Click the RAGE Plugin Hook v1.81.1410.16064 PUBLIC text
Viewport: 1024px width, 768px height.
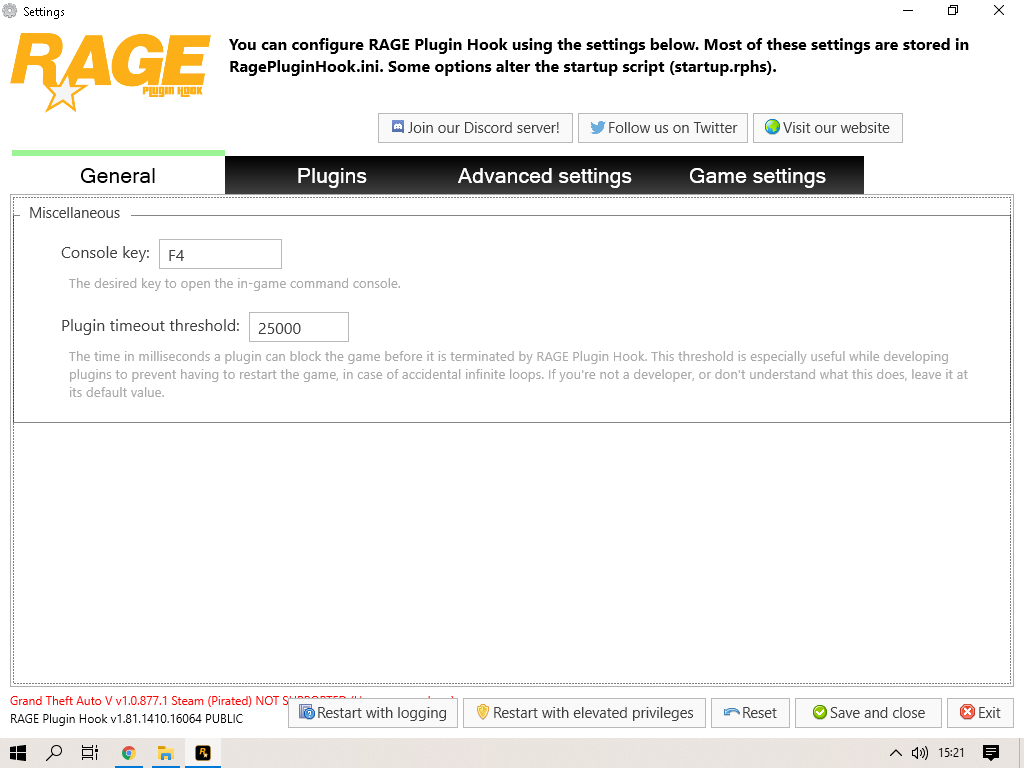pos(127,719)
